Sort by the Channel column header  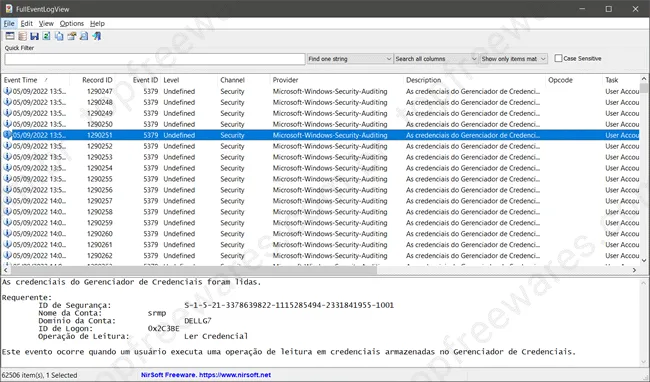(x=243, y=80)
